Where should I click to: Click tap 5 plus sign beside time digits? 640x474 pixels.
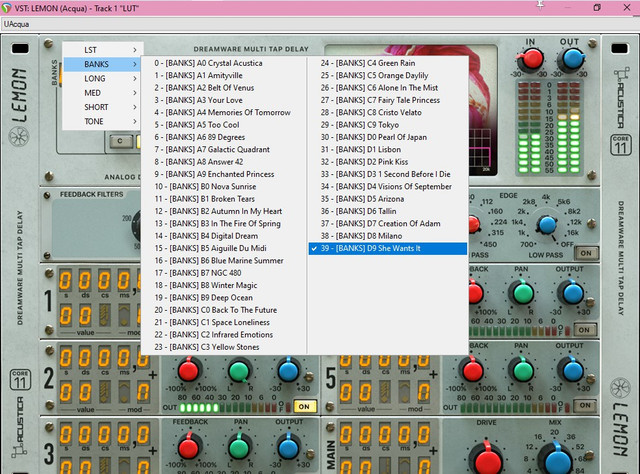(433, 374)
